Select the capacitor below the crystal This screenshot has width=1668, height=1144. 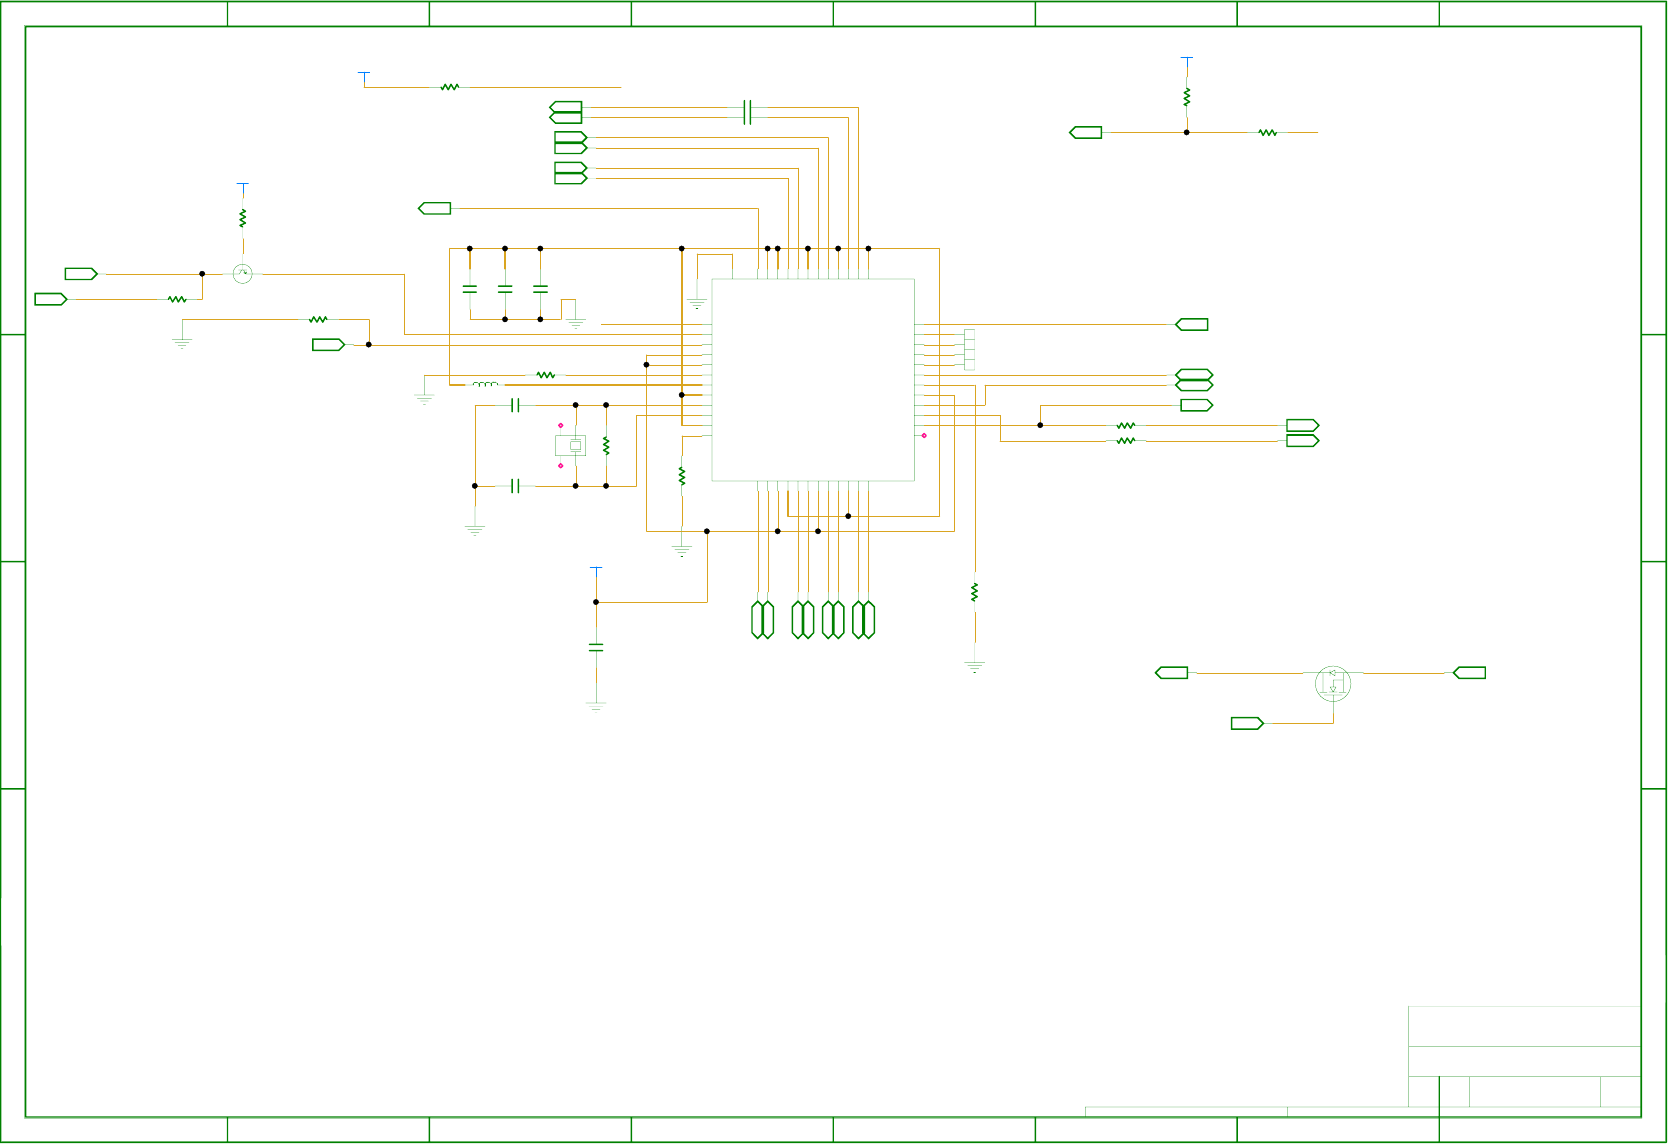point(515,486)
